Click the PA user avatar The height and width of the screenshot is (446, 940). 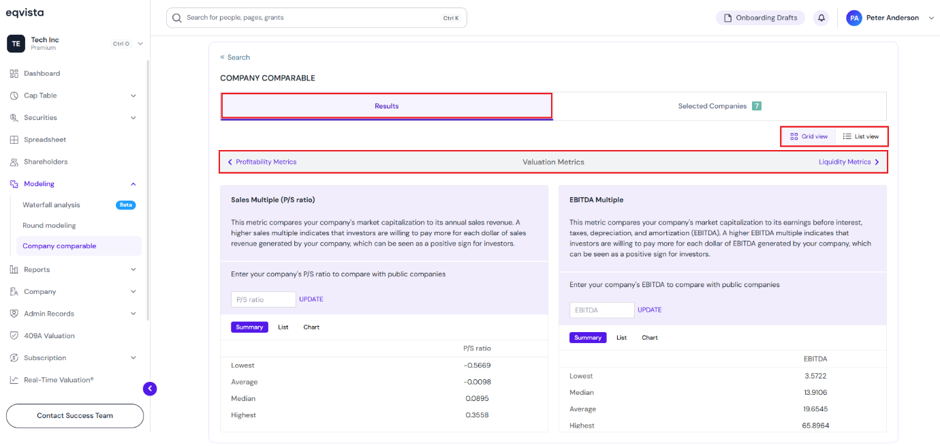(854, 18)
